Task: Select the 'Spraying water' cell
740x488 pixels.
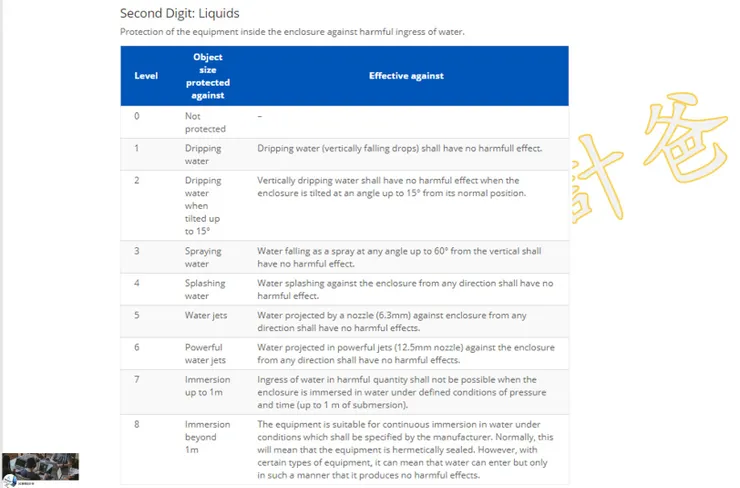Action: pos(204,258)
